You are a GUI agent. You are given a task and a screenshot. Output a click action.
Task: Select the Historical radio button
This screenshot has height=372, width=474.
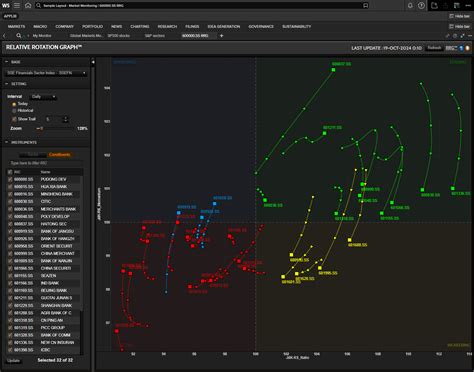14,111
